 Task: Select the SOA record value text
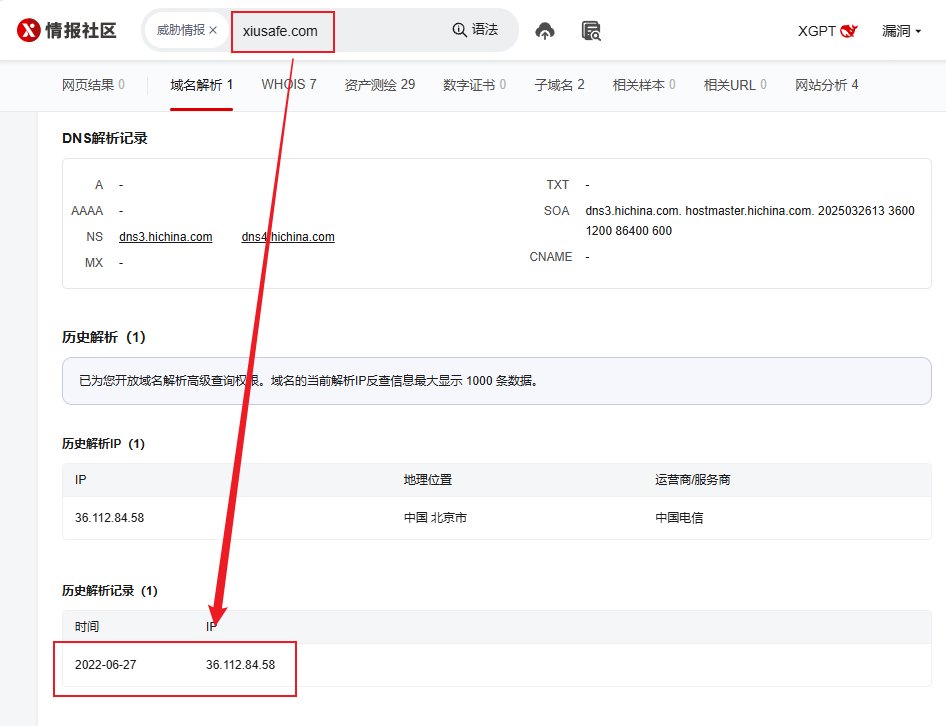point(750,221)
